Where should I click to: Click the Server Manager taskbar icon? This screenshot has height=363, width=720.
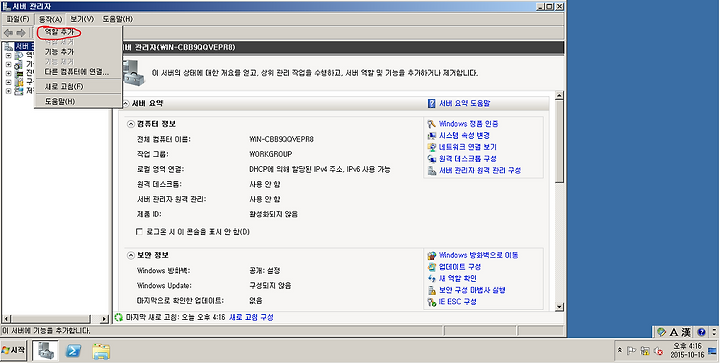[x=45, y=351]
